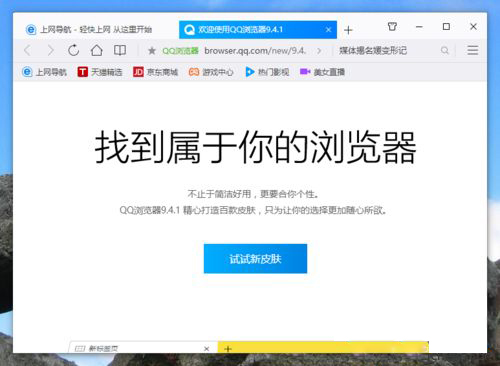Expand the address bar chevron arrow
Screen dimensions: 500x366
click(319, 51)
